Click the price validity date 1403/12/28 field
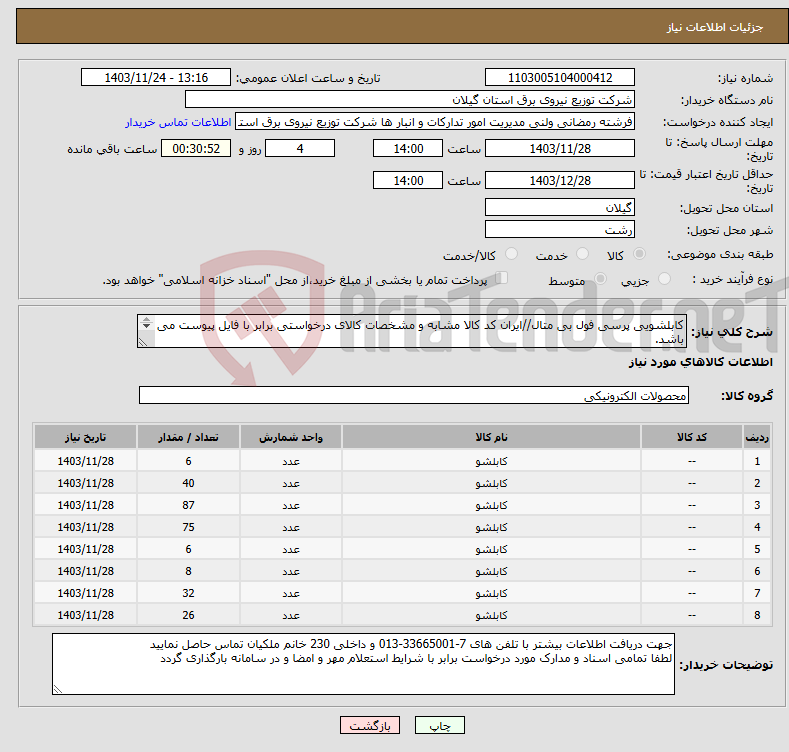789x752 pixels. 560,180
